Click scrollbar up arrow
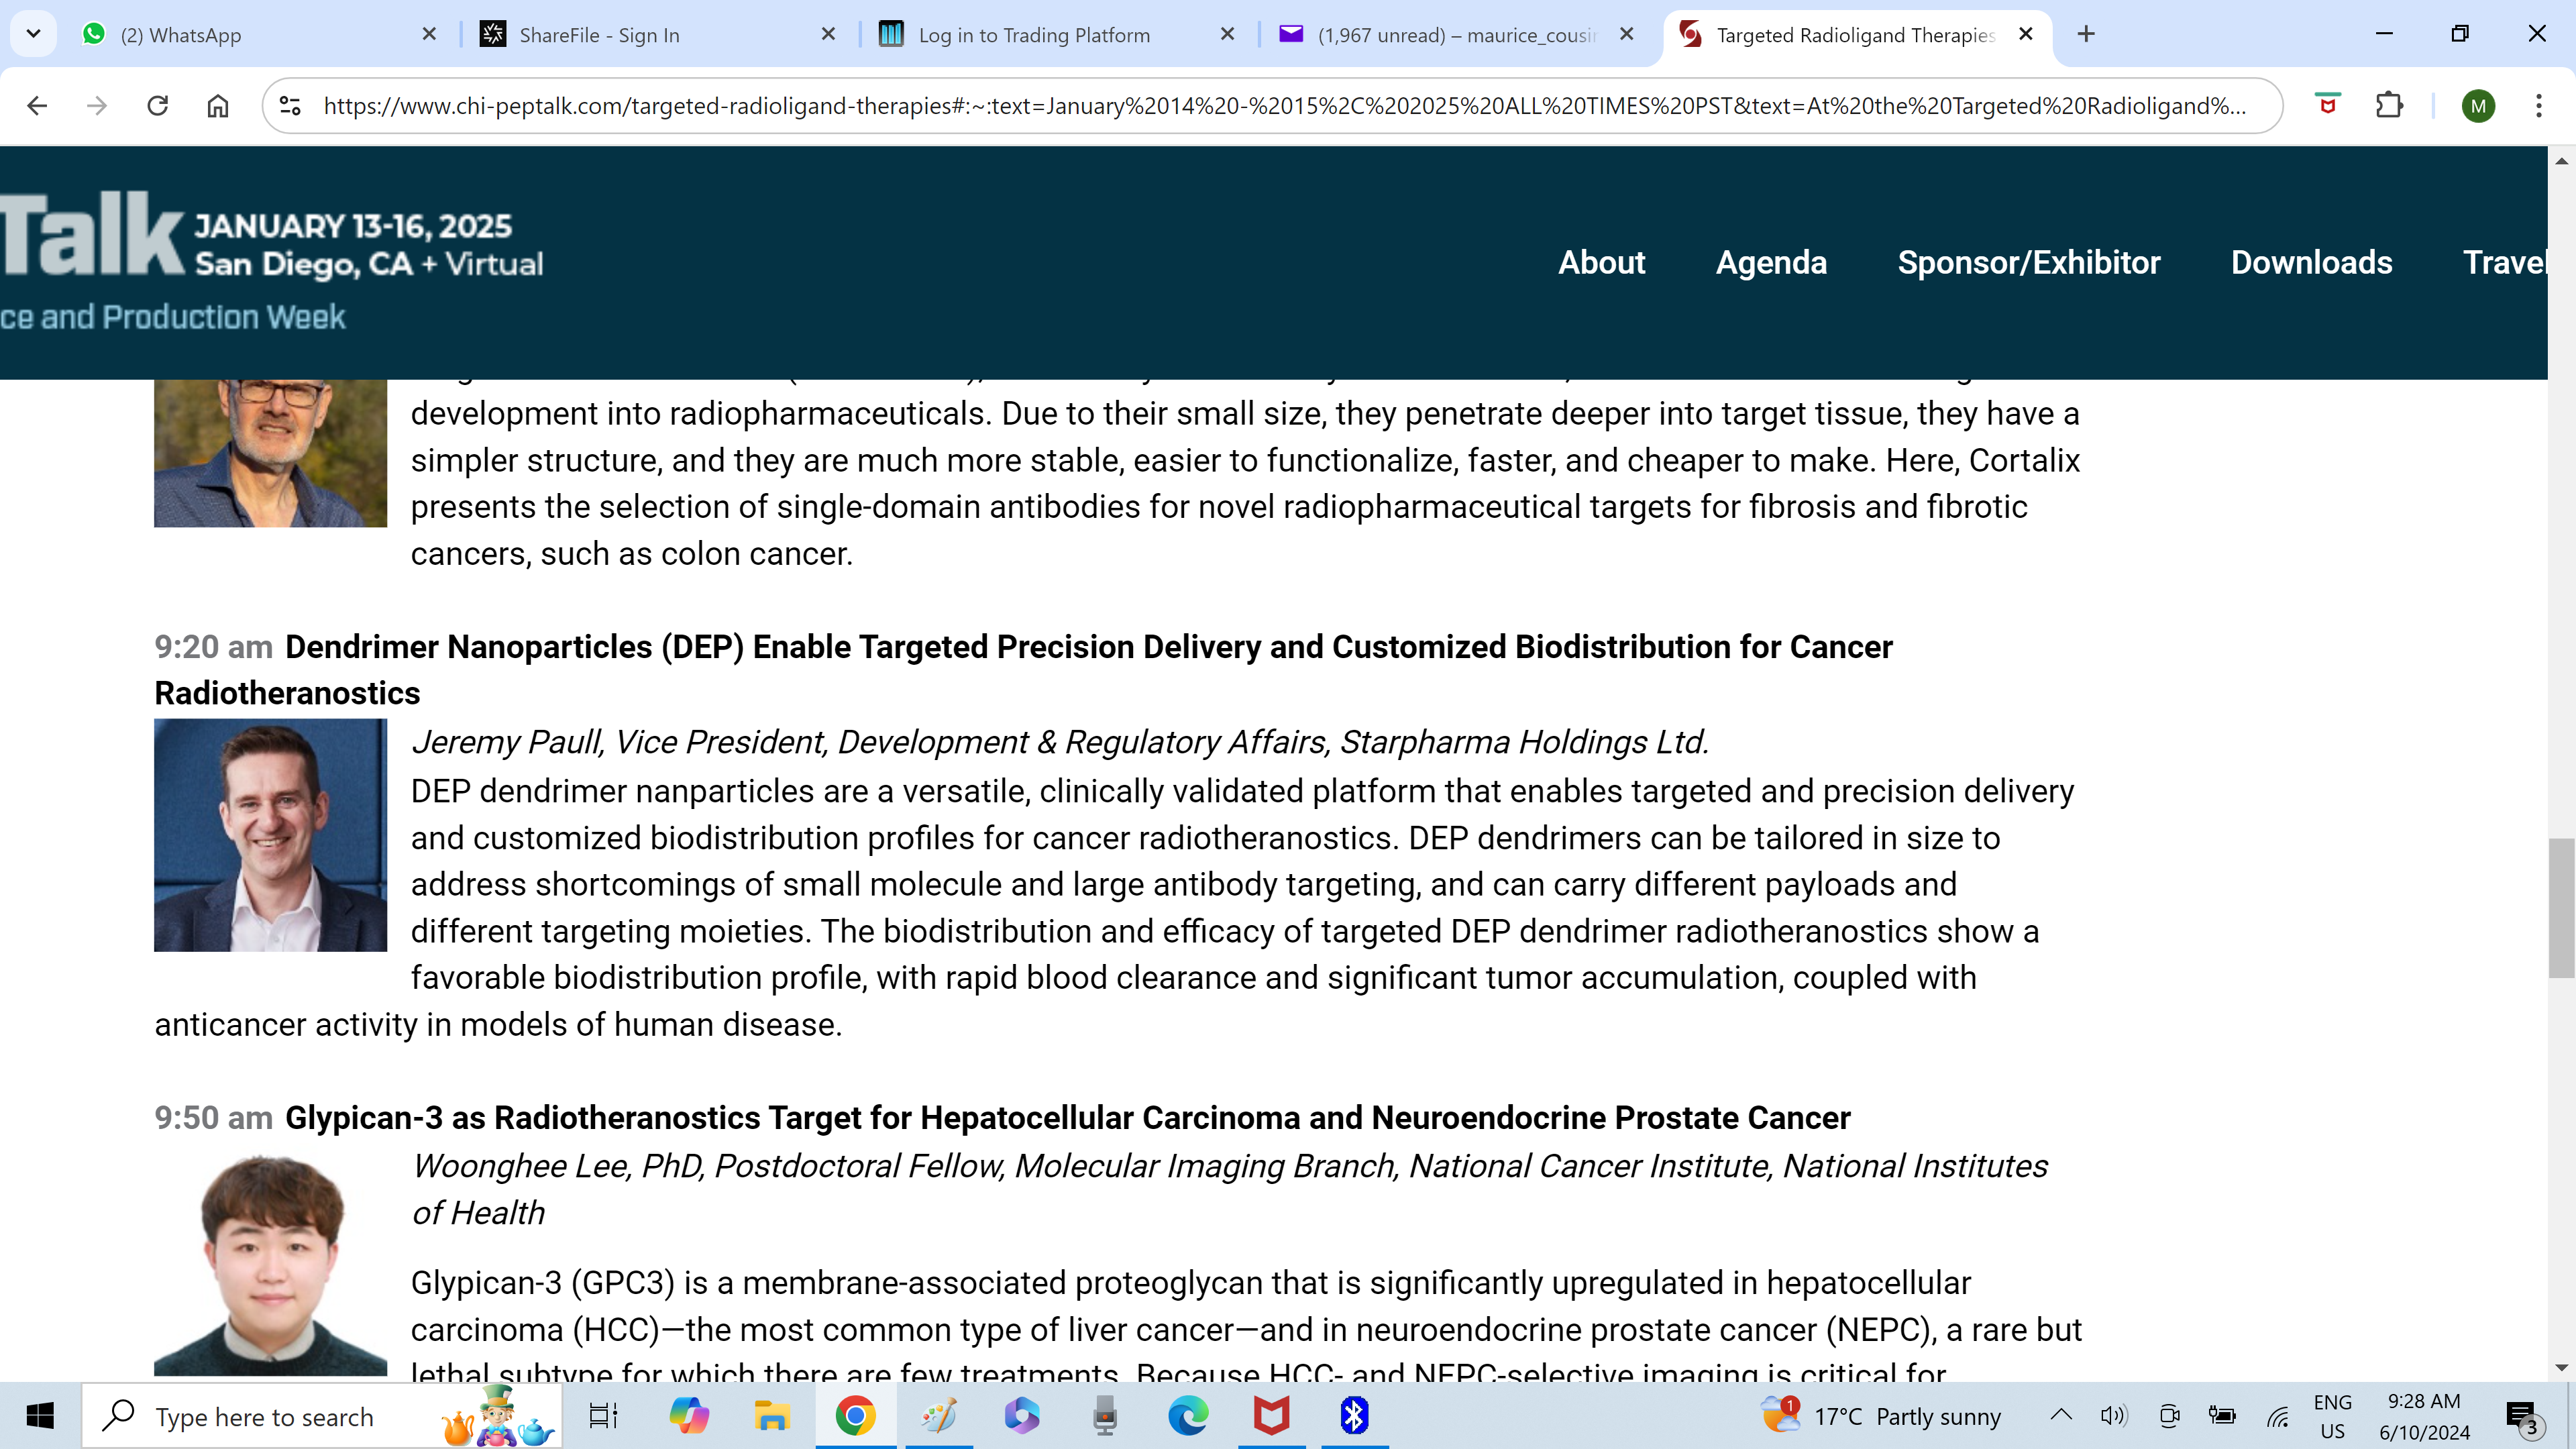Viewport: 2576px width, 1449px height. coord(2561,160)
